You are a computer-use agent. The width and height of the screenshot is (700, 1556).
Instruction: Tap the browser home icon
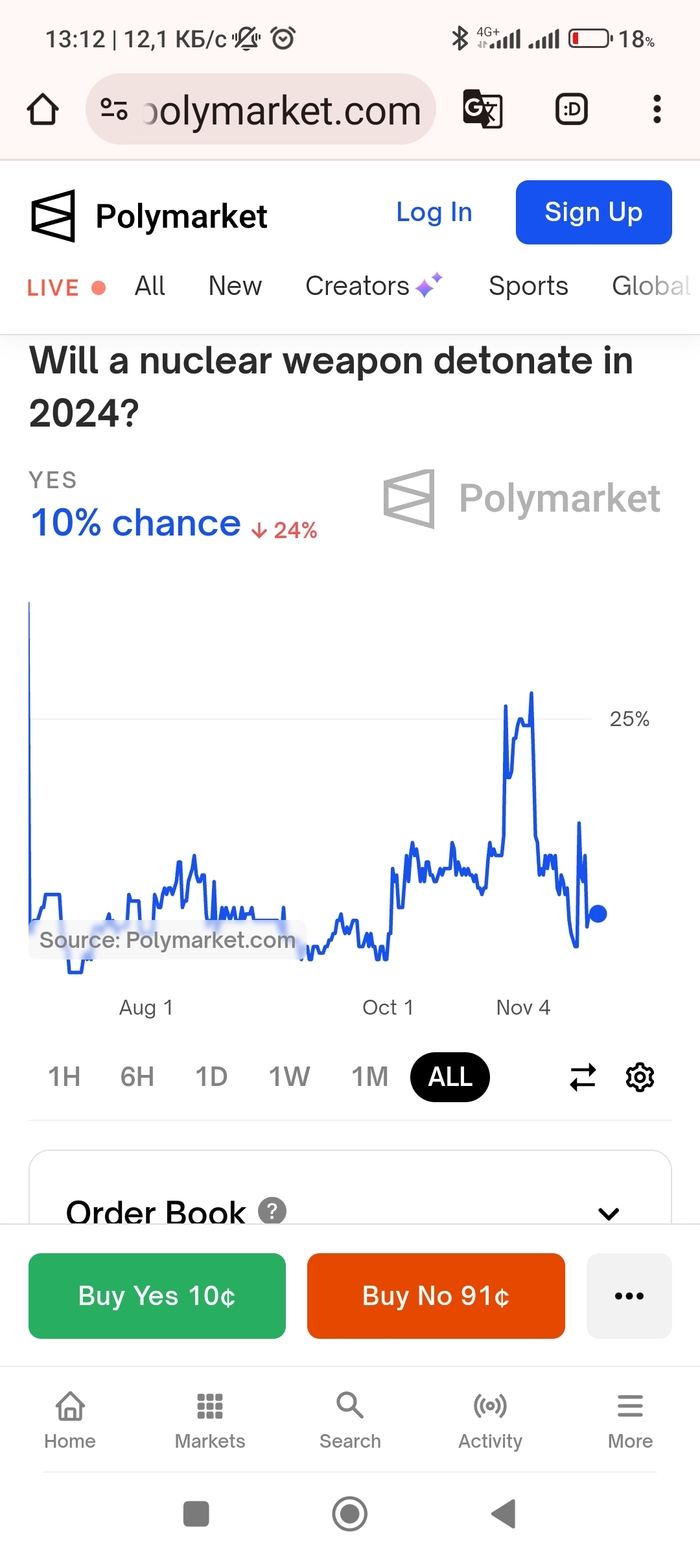[43, 110]
